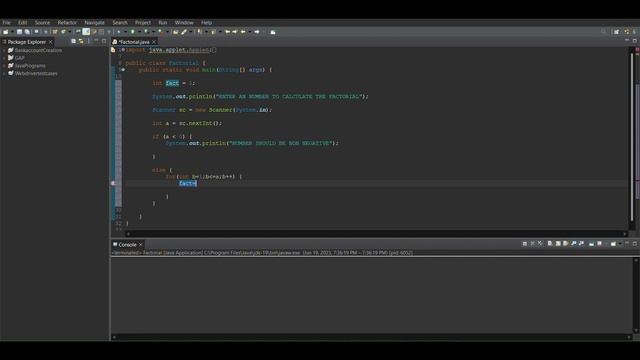Select the JavaPrograms project name in tree
This screenshot has width=640, height=360.
click(x=30, y=66)
